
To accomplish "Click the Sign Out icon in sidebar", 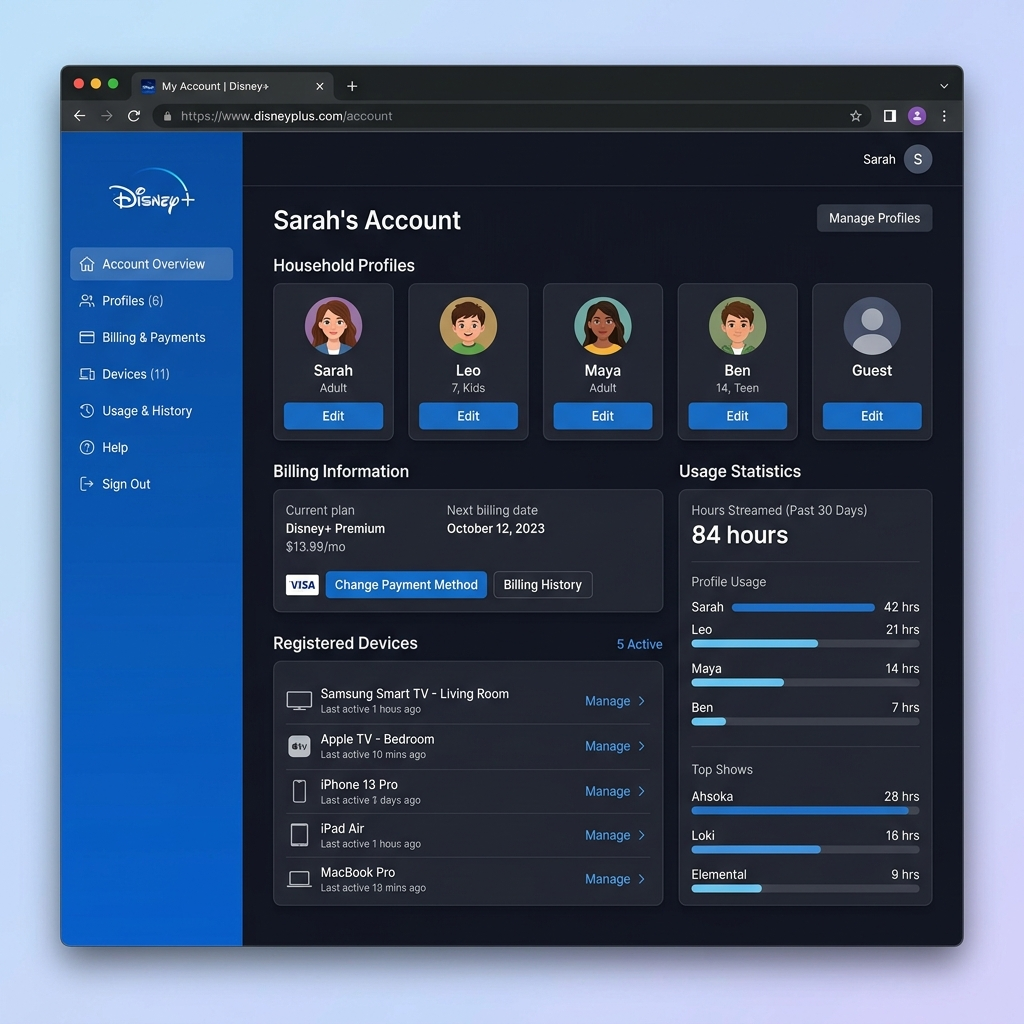I will tap(87, 484).
